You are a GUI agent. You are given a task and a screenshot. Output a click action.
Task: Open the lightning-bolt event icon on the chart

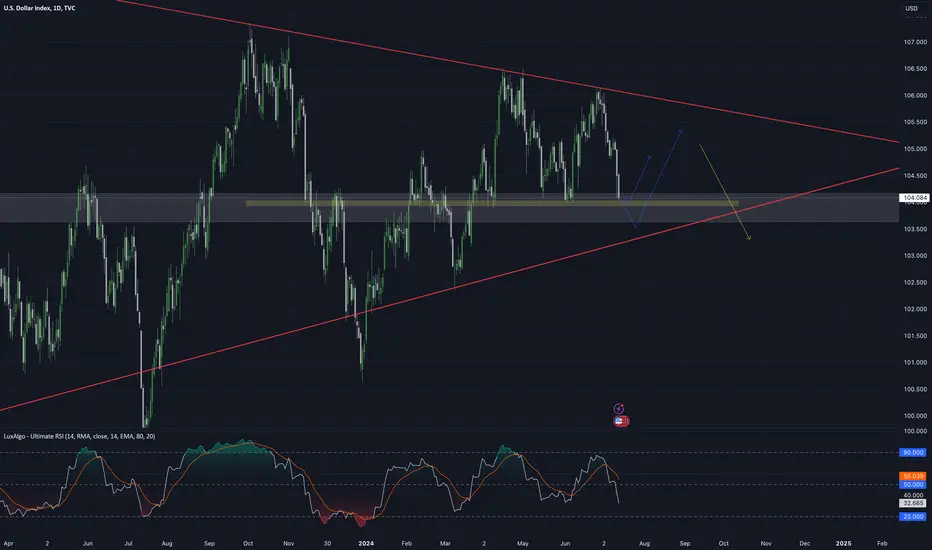pyautogui.click(x=619, y=408)
